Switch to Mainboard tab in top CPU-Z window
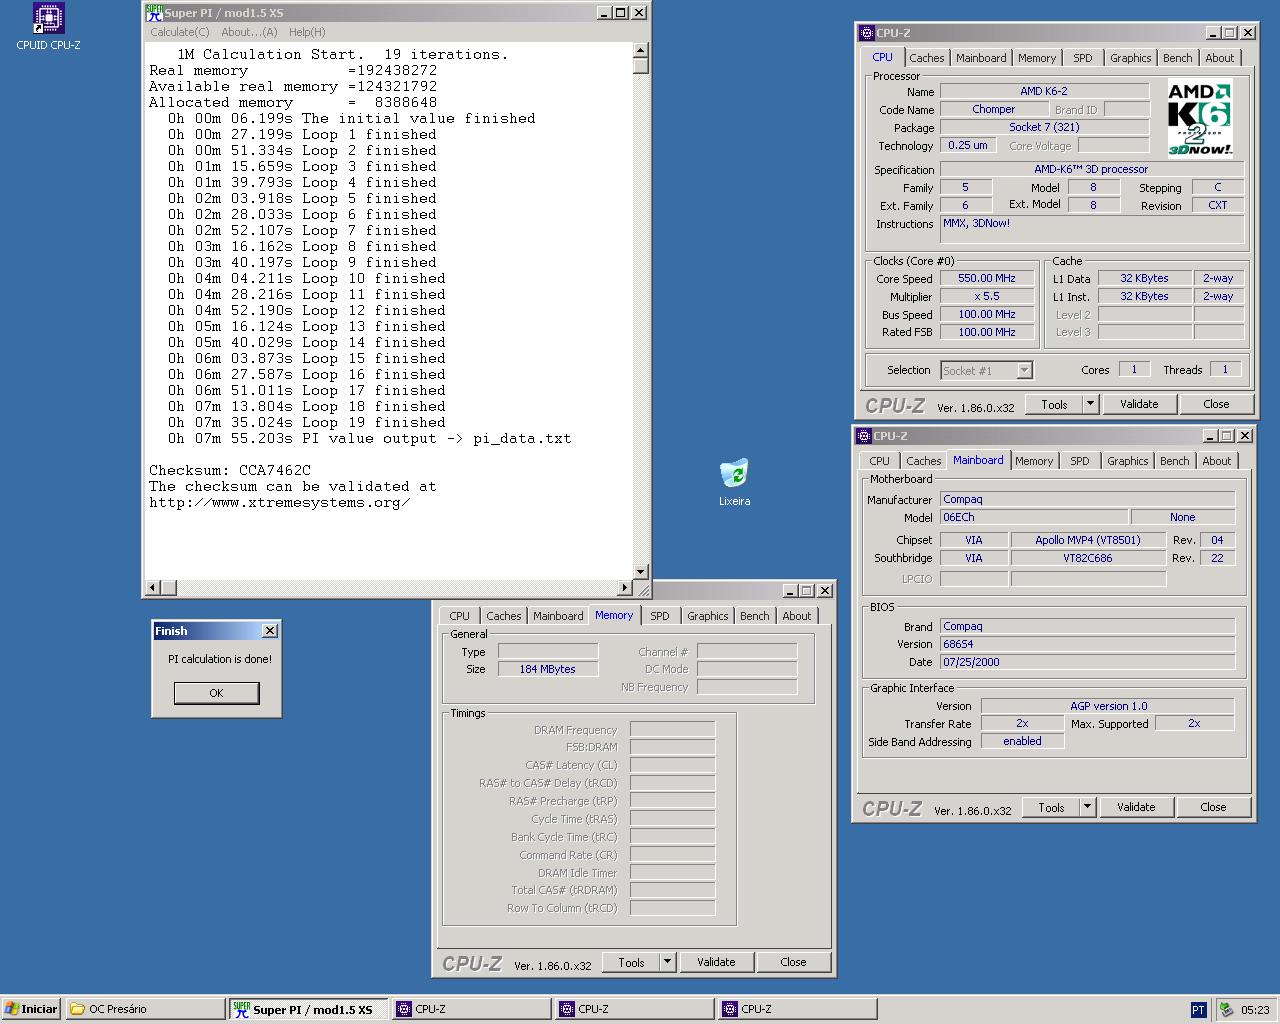 [981, 58]
